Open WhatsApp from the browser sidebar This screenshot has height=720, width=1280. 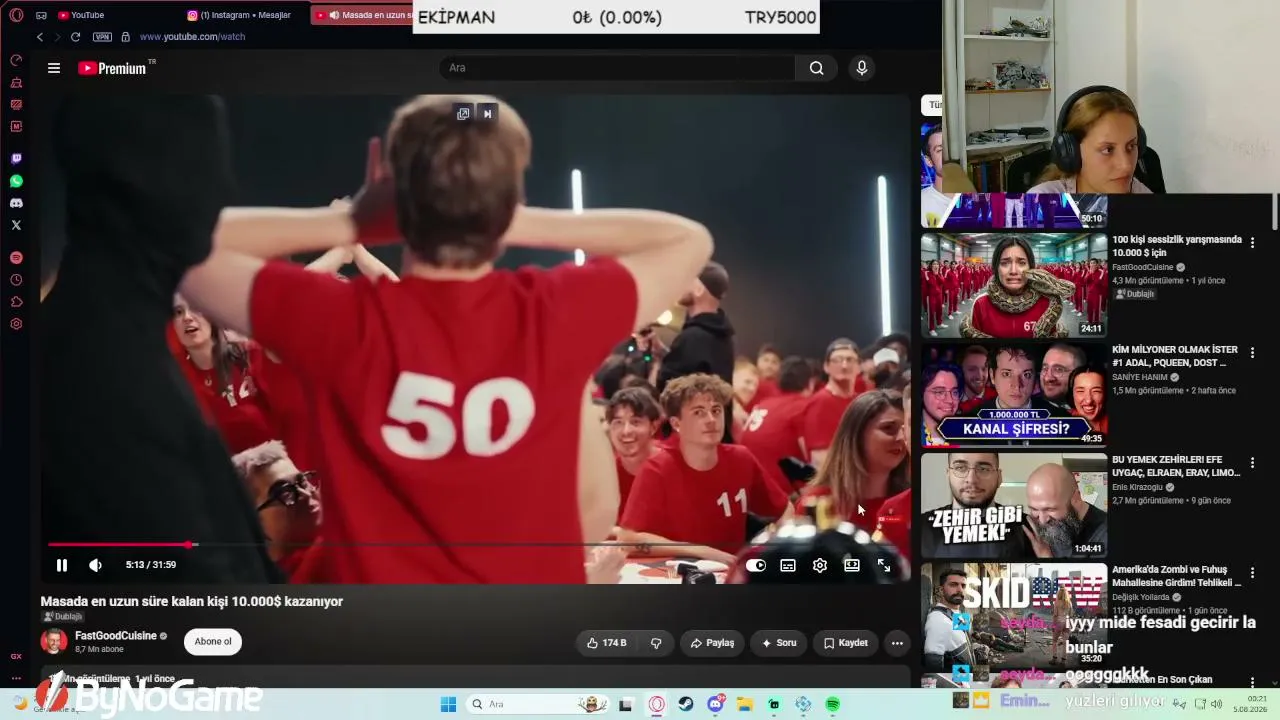point(16,181)
